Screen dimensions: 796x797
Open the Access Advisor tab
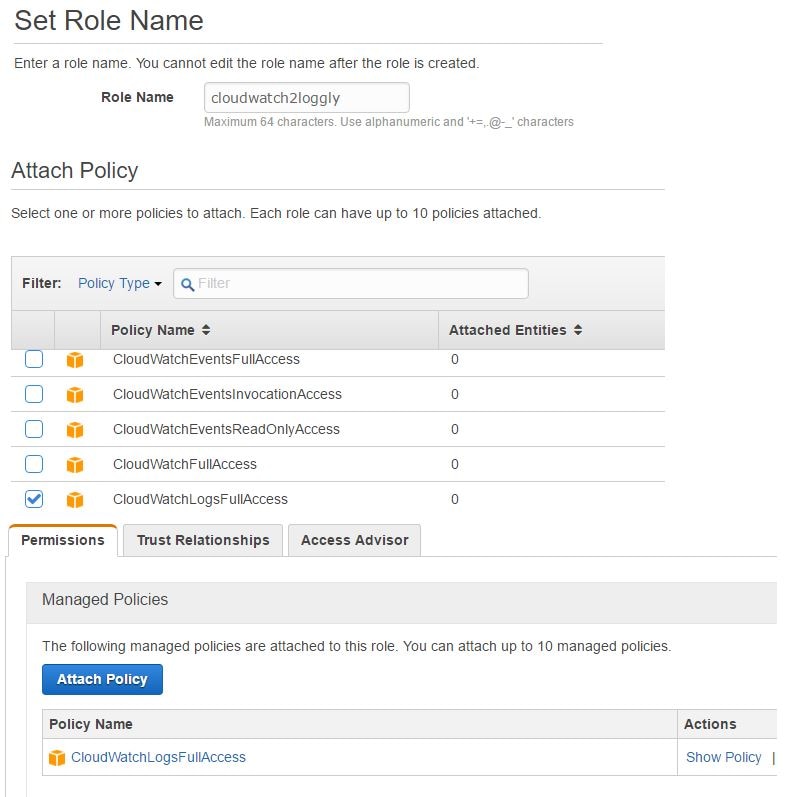click(354, 540)
